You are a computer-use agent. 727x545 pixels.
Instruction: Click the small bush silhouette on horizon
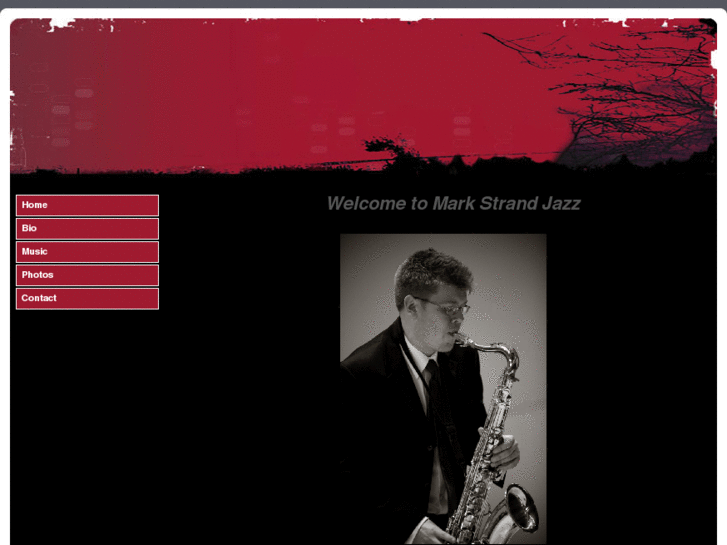[389, 148]
